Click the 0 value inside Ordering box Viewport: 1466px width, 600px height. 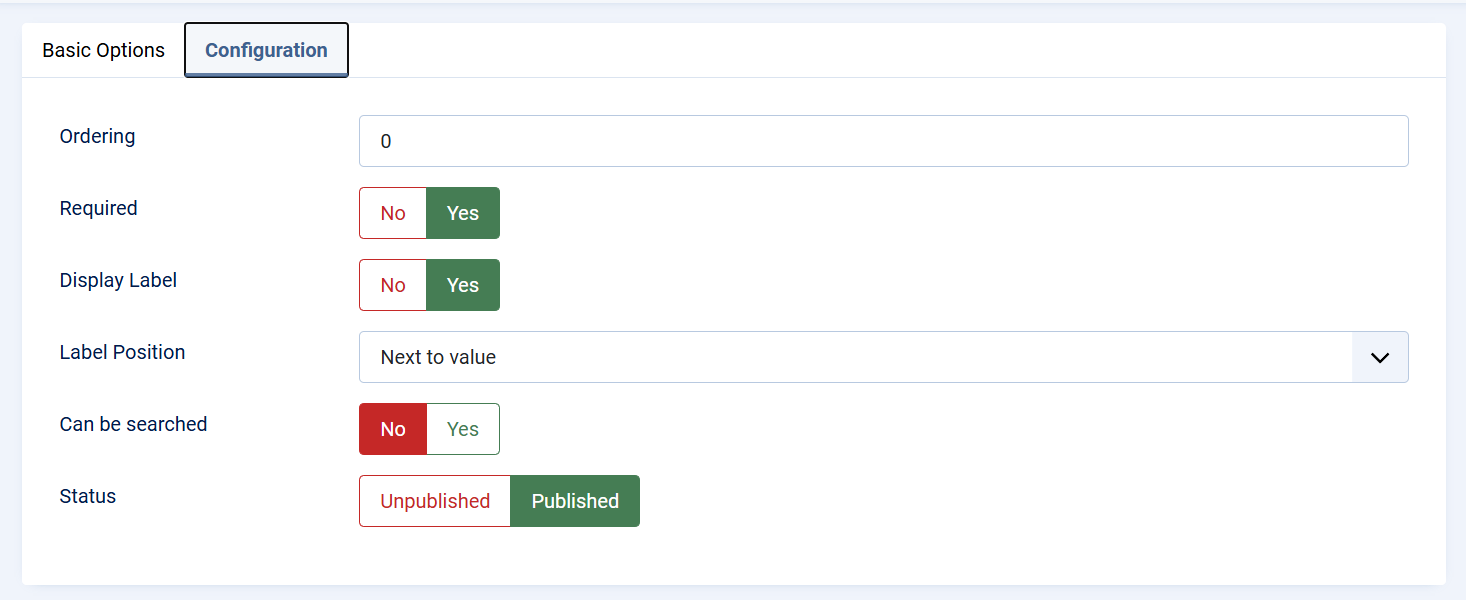click(386, 142)
